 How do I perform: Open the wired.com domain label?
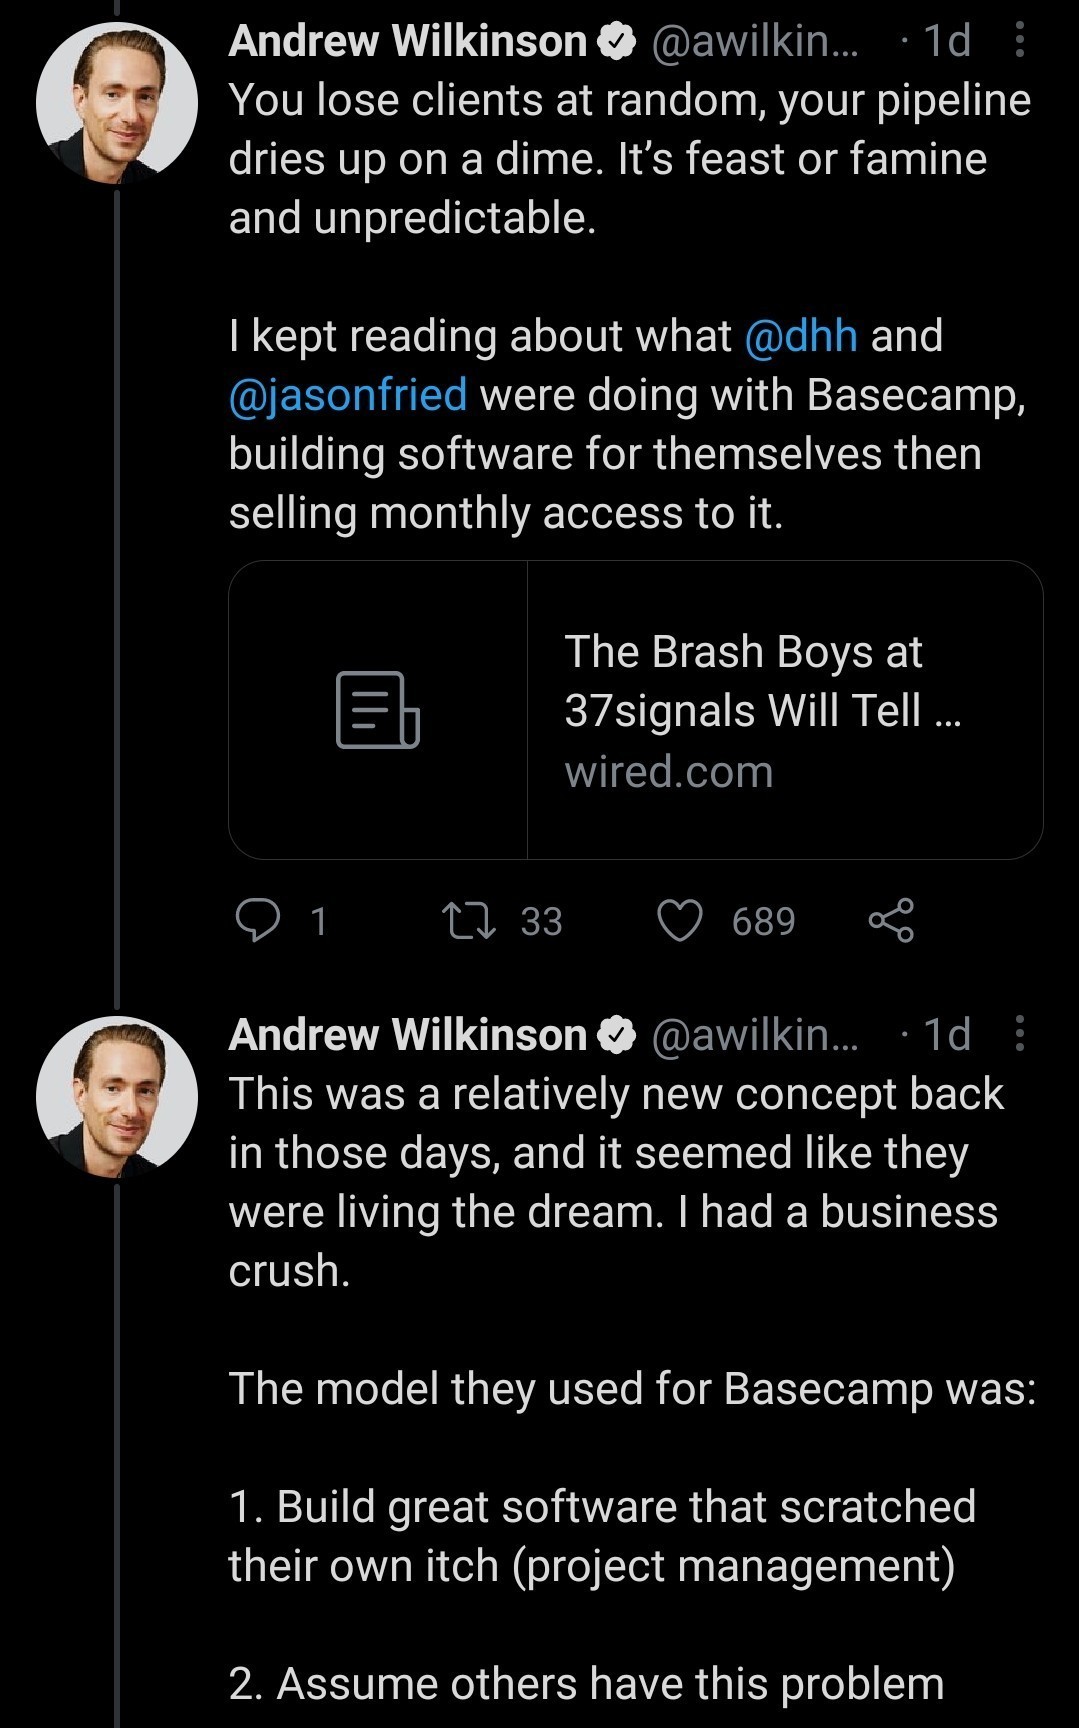coord(669,772)
